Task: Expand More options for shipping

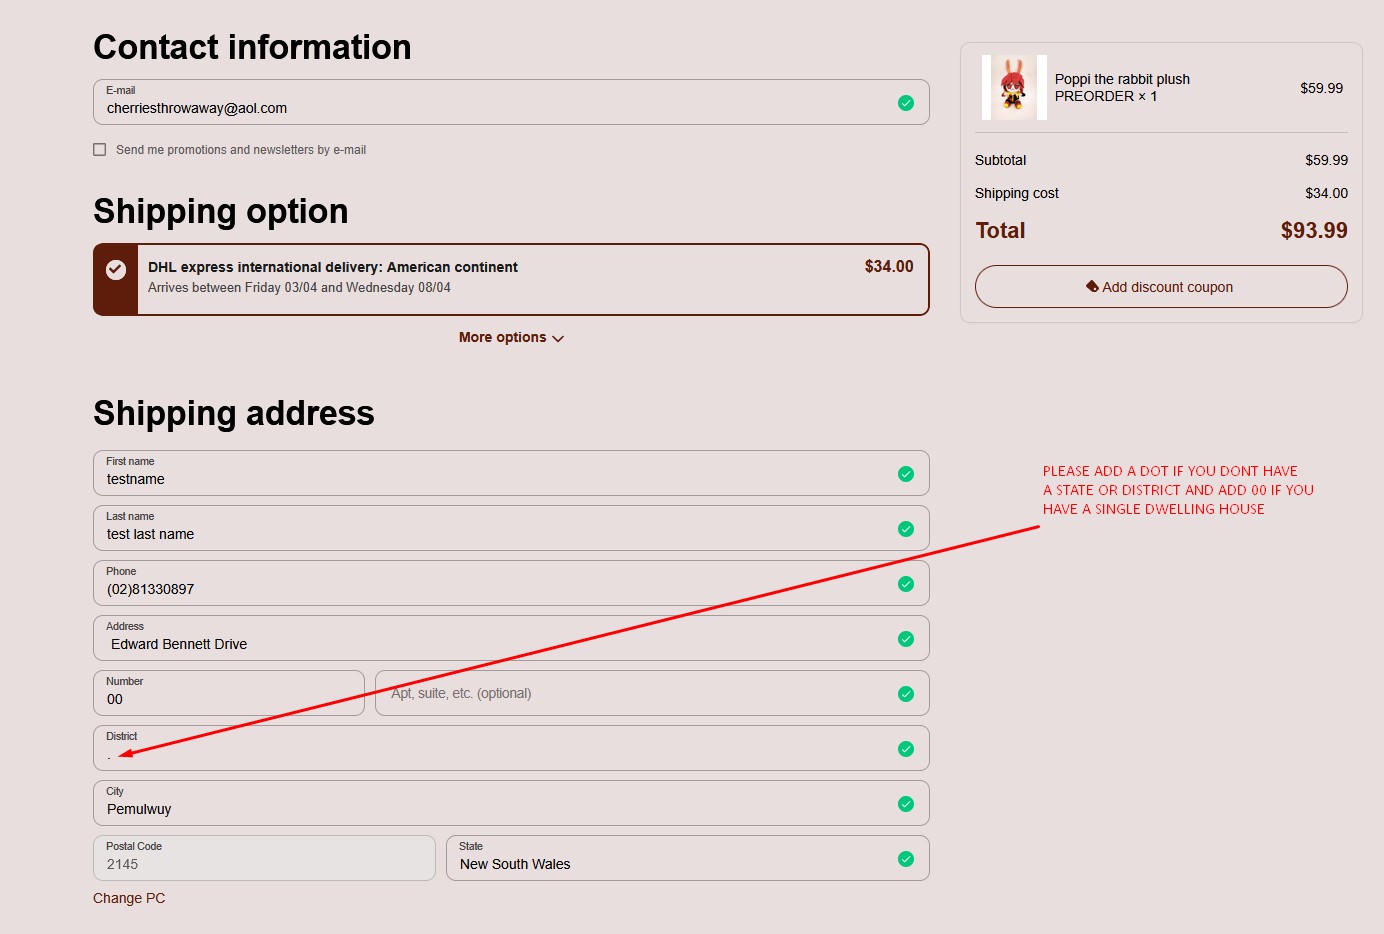Action: [x=511, y=338]
